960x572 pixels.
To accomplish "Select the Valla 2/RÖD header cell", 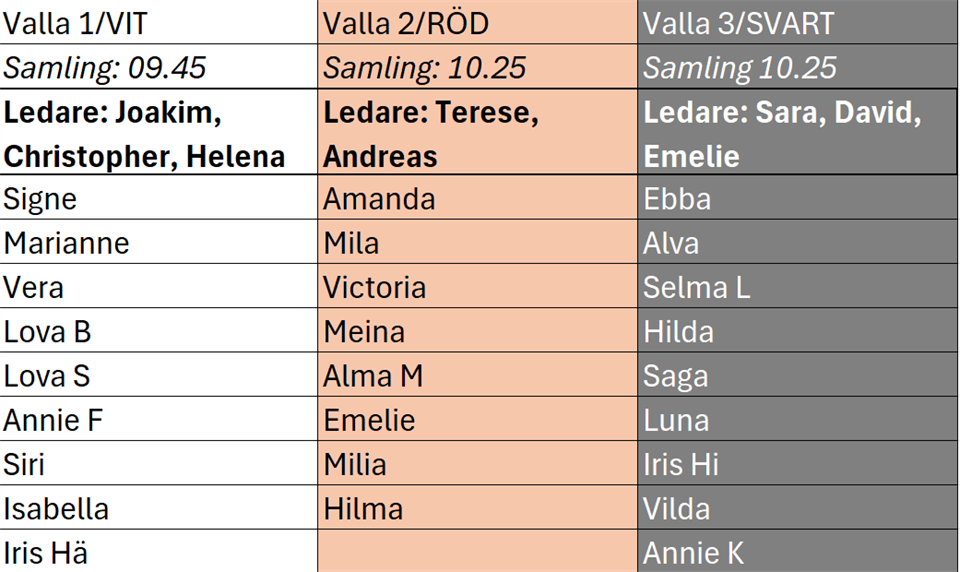I will coord(478,22).
